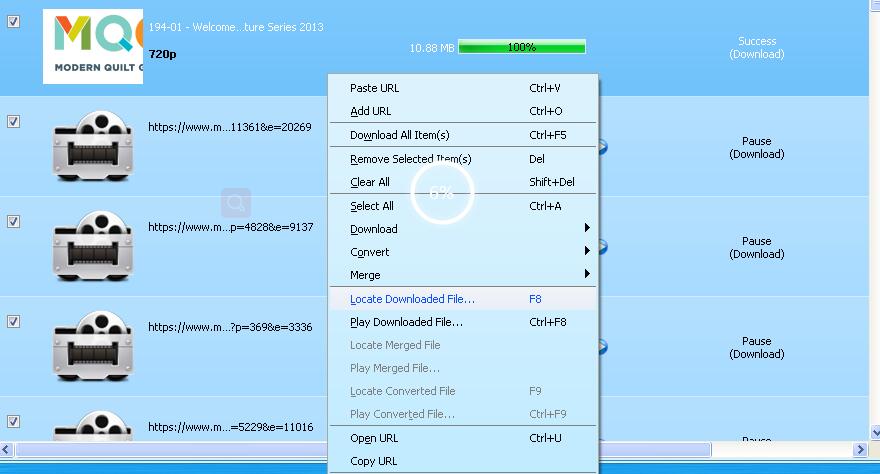Expand the Merge submenu

pos(463,275)
